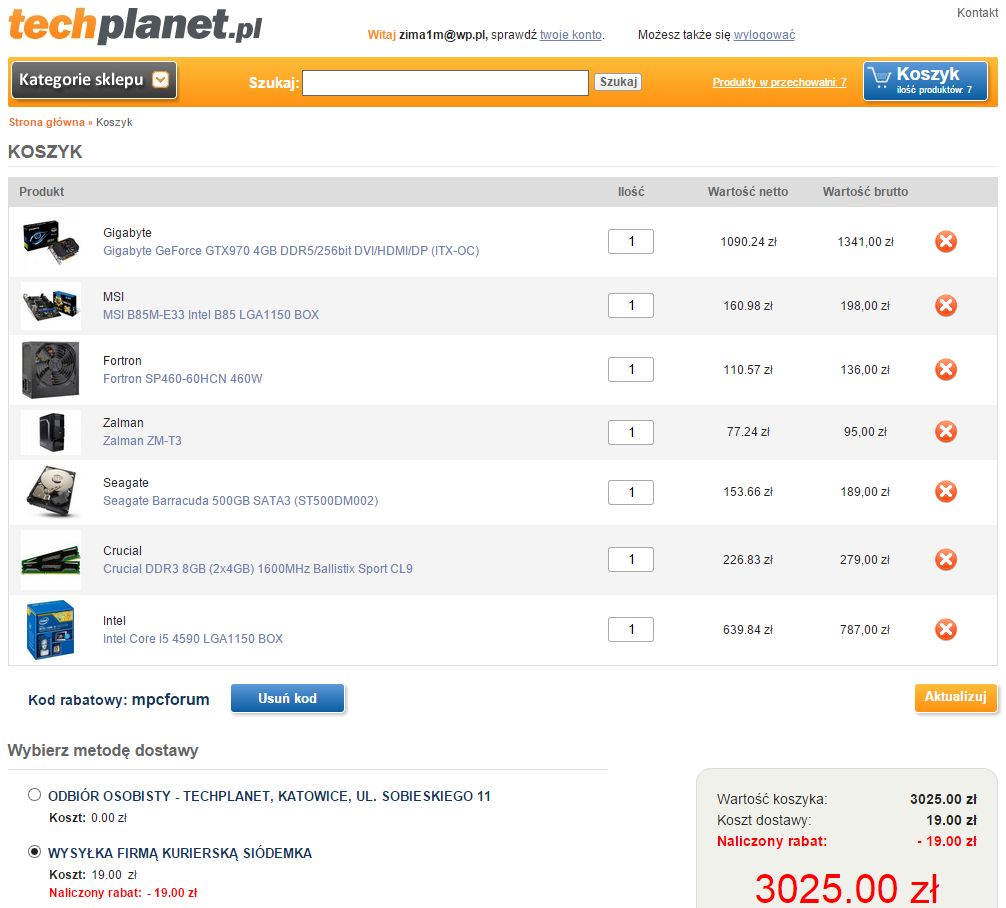This screenshot has height=908, width=1006.
Task: Click the Seagate hard drive image
Action: tap(51, 492)
